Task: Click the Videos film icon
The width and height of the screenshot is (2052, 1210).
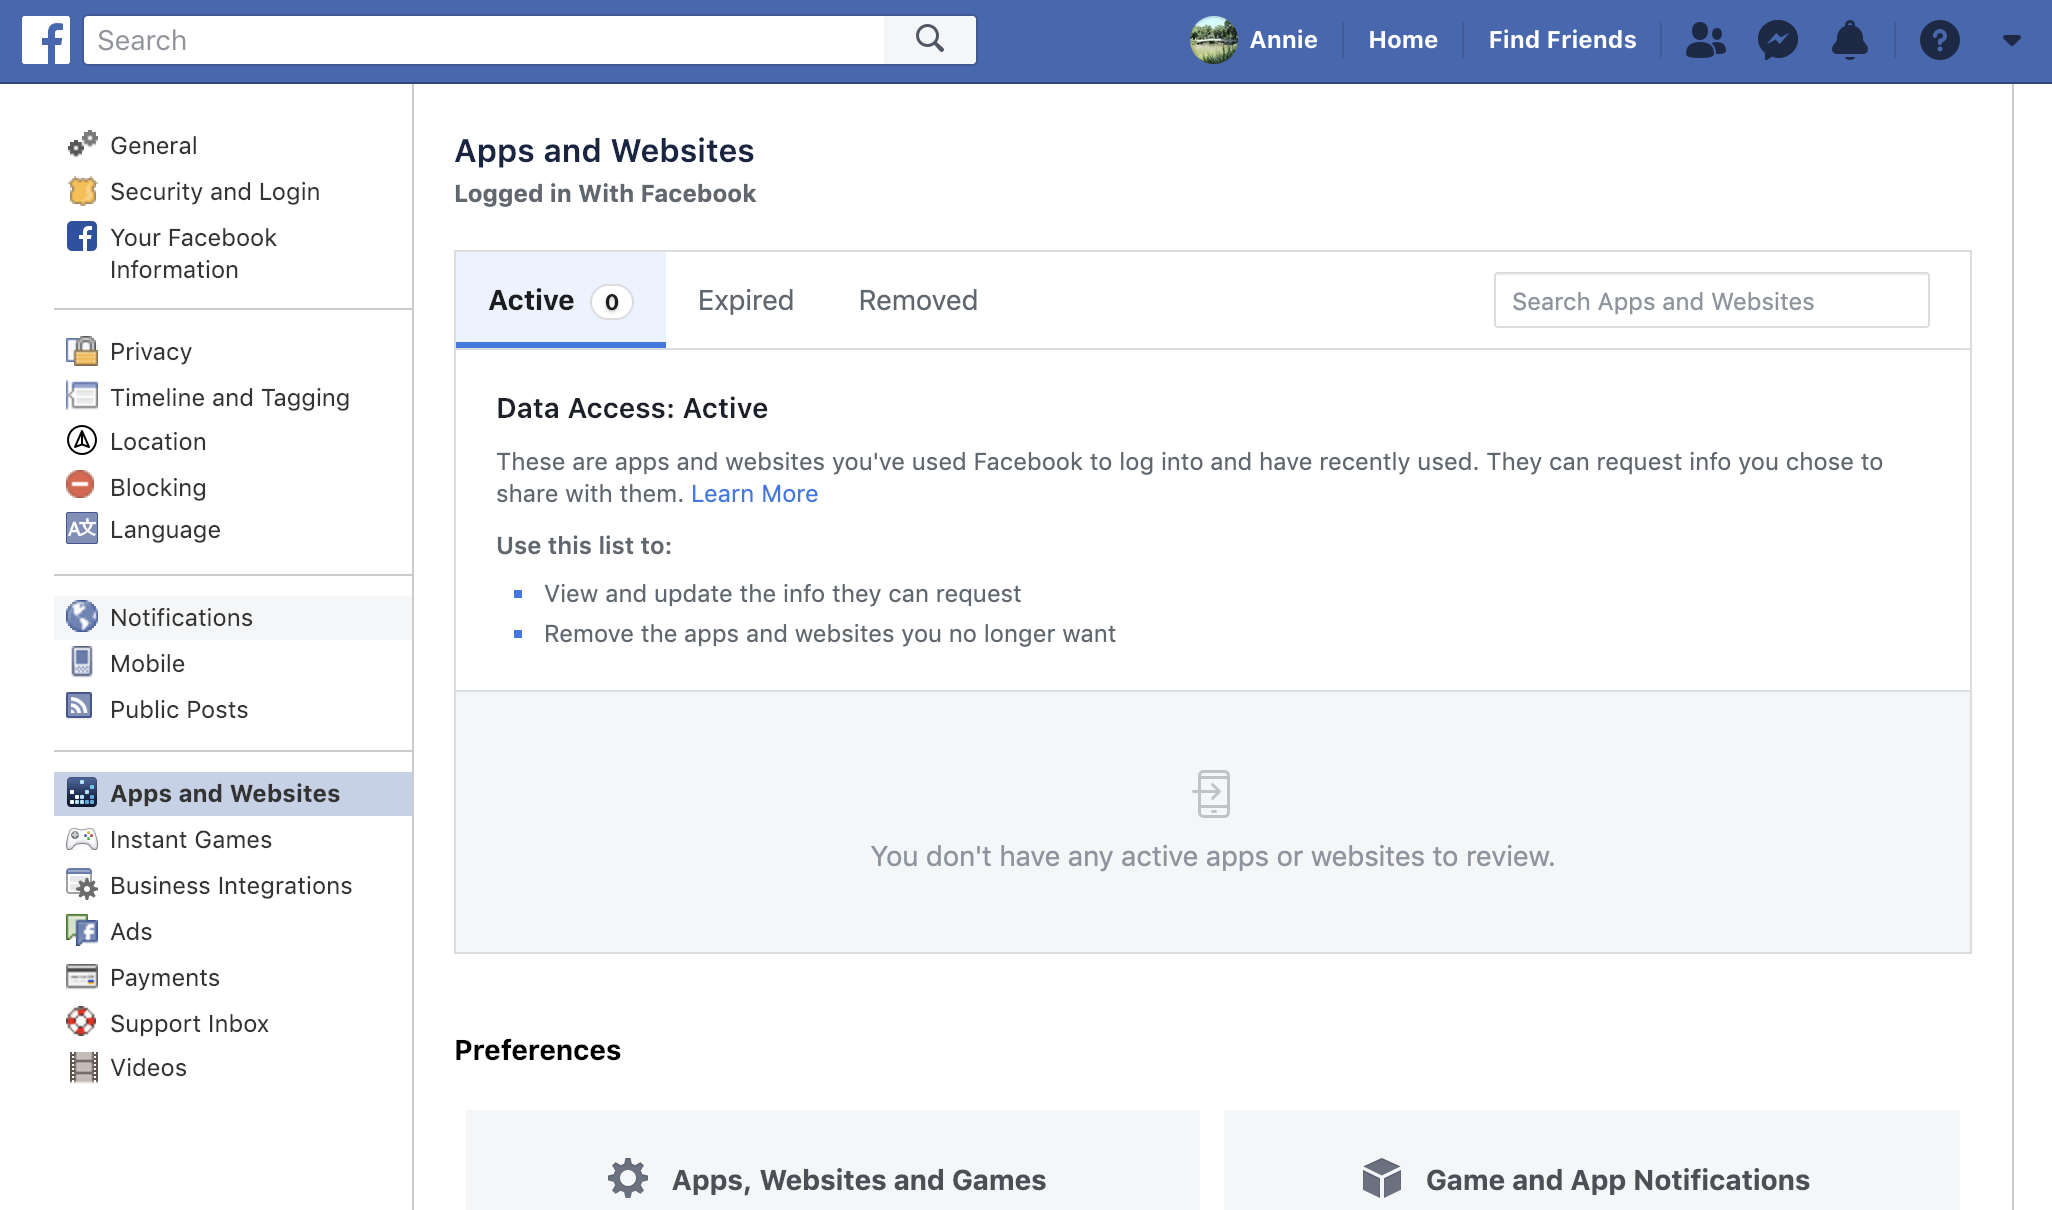Action: 83,1066
